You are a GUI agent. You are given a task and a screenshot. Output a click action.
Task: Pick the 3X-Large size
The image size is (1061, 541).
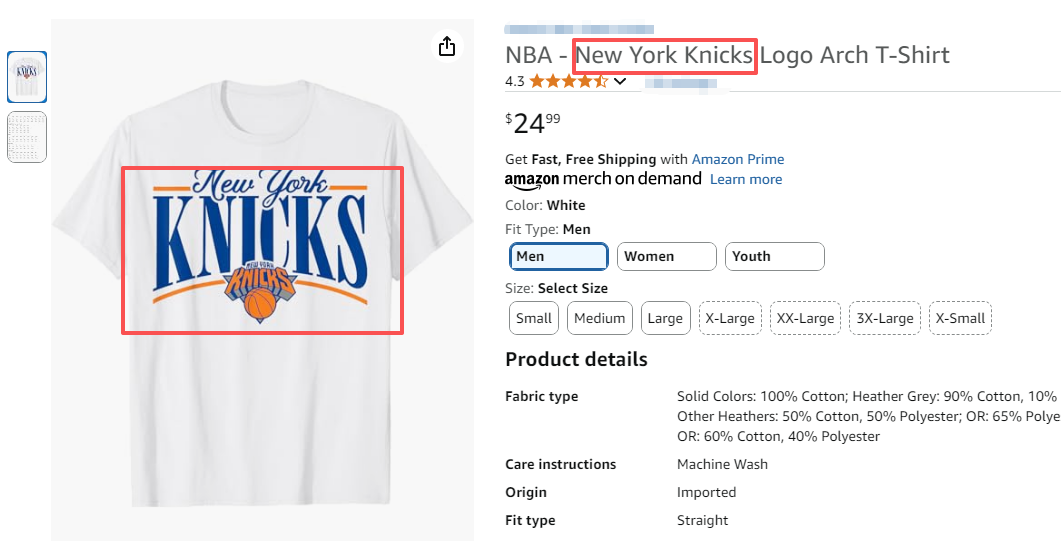(885, 319)
